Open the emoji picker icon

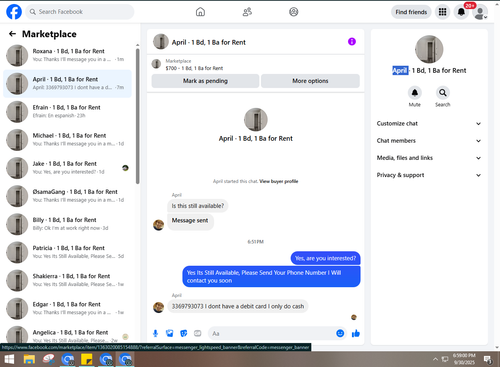(340, 333)
